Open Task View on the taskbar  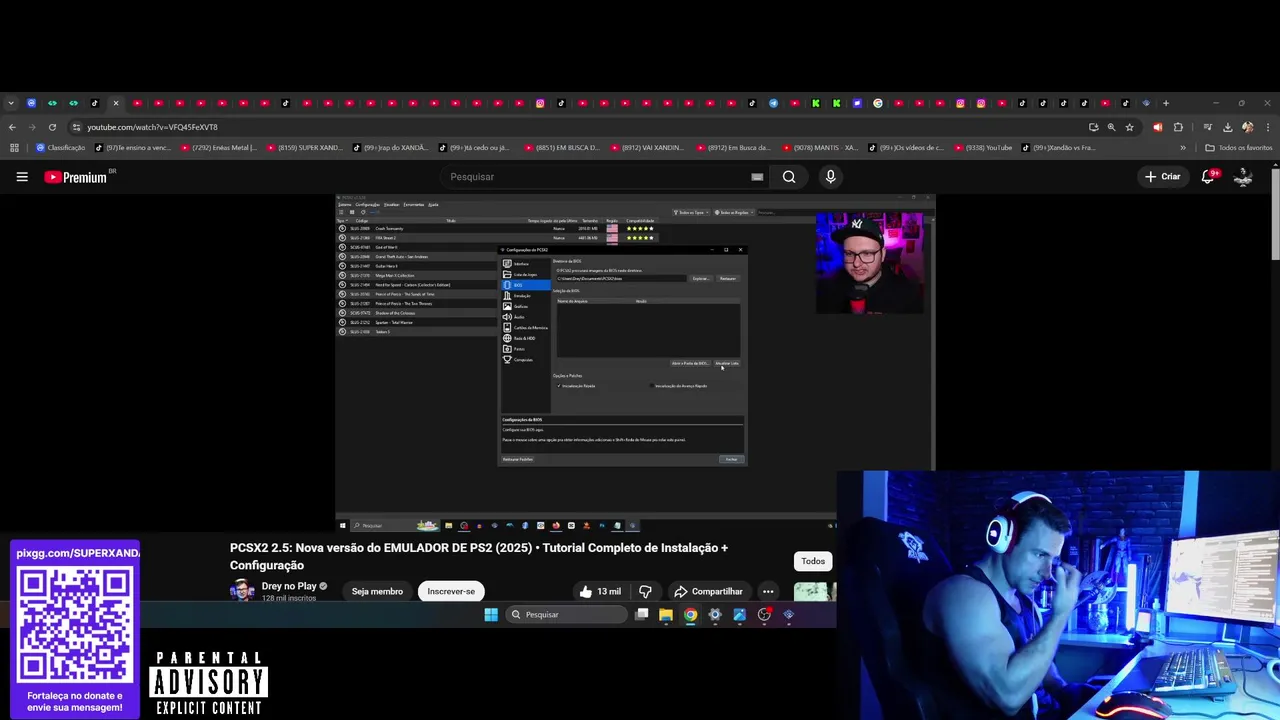[642, 615]
